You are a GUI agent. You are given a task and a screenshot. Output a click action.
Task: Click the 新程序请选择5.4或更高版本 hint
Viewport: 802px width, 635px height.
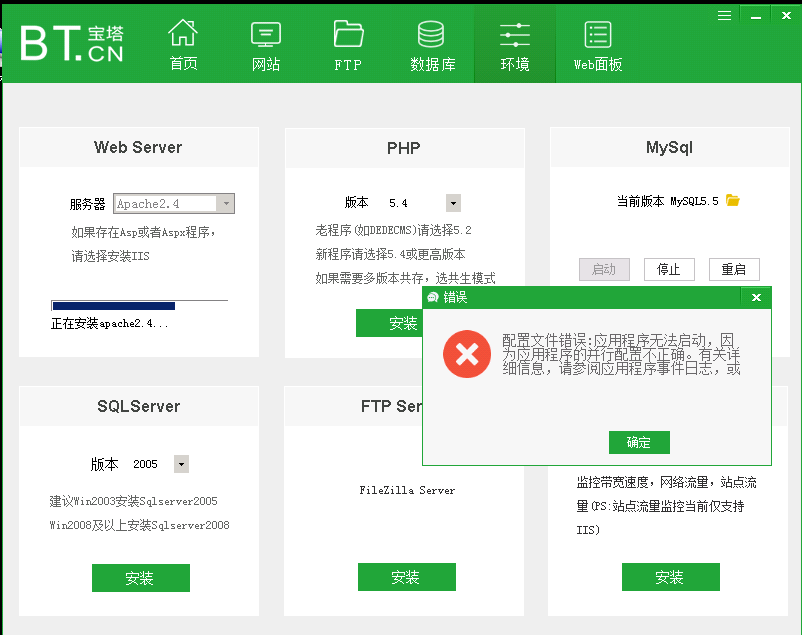(x=390, y=254)
